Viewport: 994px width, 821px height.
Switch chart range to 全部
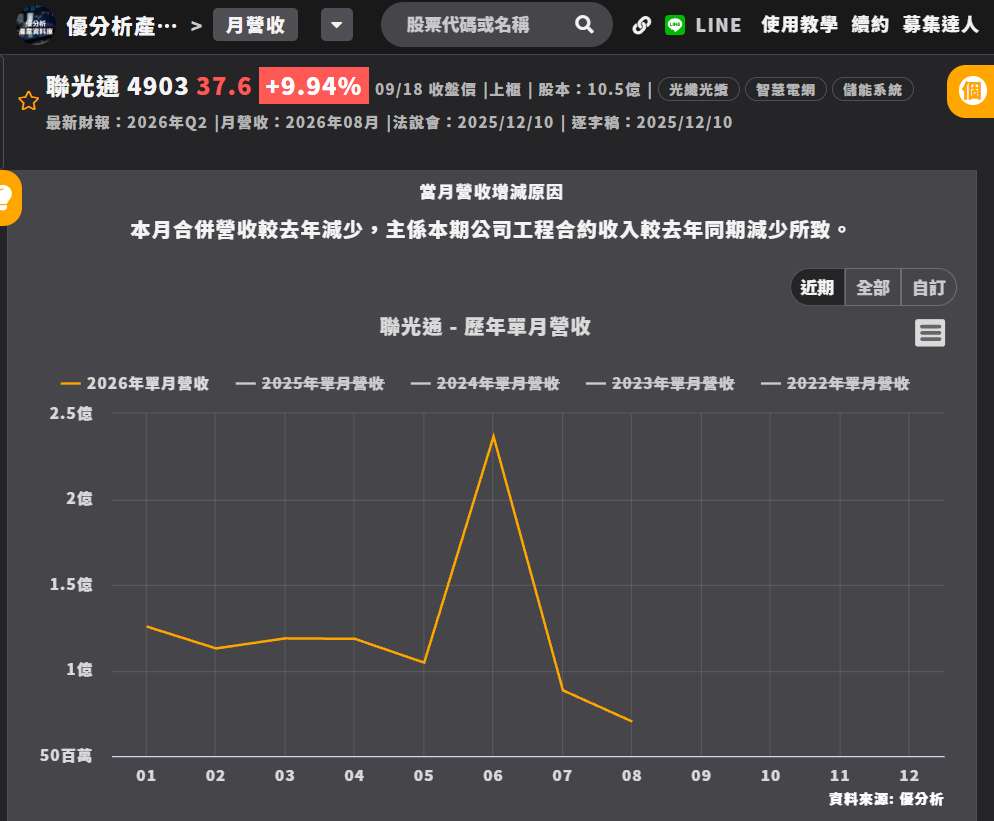(872, 288)
